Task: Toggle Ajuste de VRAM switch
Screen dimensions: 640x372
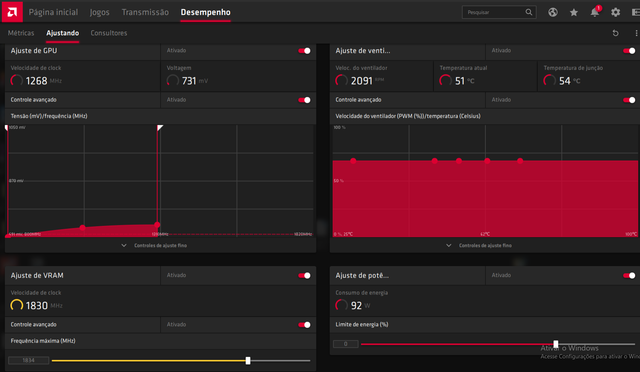Action: pyautogui.click(x=304, y=276)
